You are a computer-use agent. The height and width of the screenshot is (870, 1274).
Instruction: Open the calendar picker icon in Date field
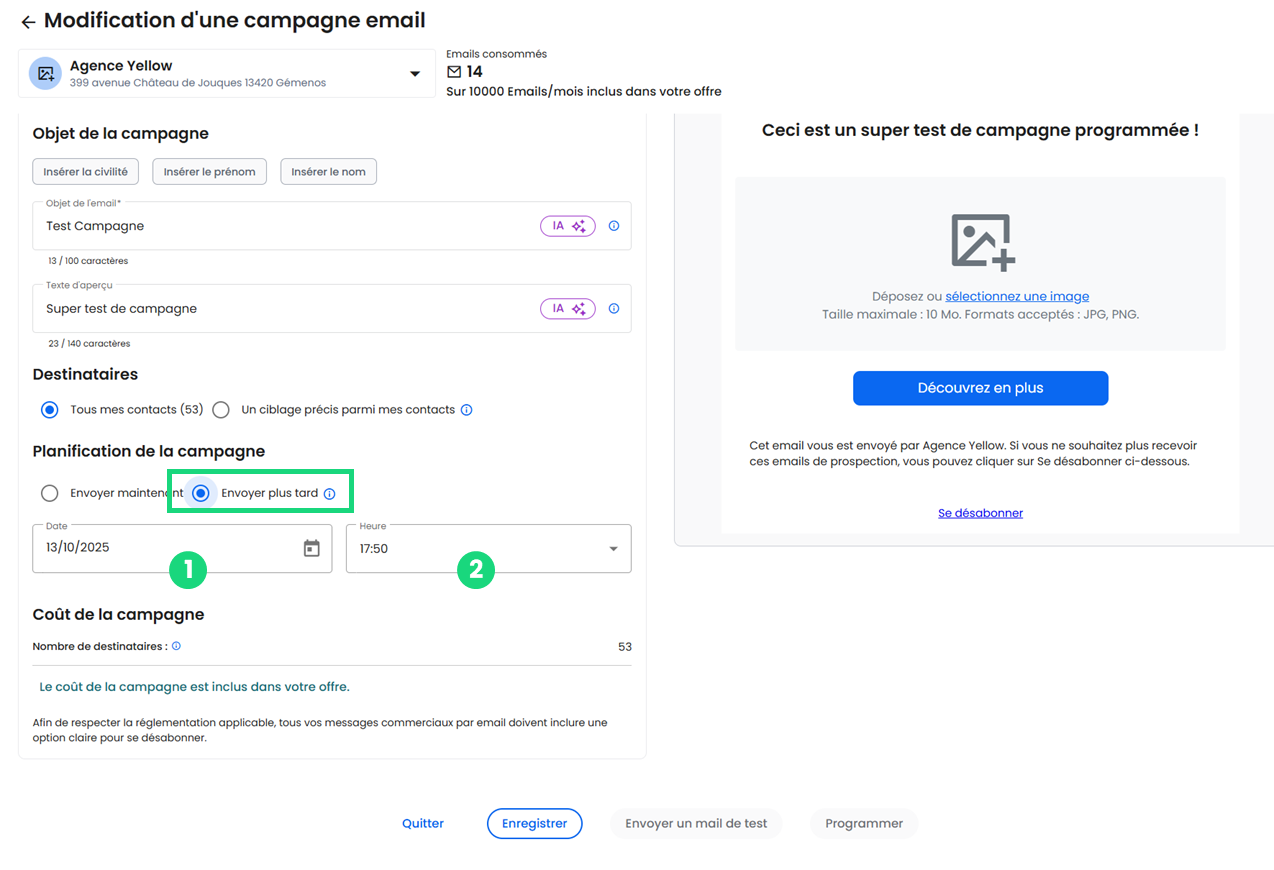[x=312, y=548]
